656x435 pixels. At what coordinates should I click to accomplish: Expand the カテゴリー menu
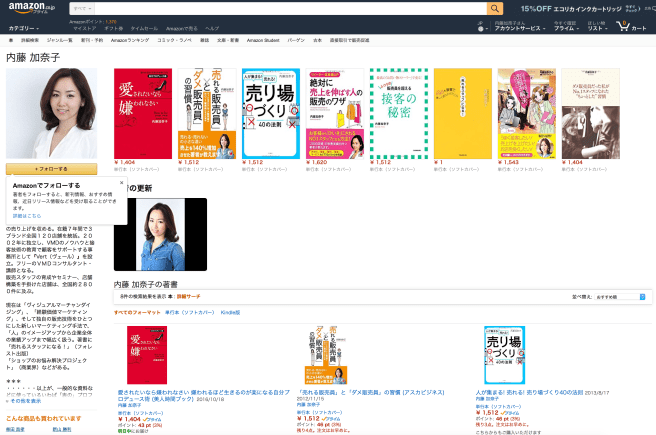click(24, 28)
